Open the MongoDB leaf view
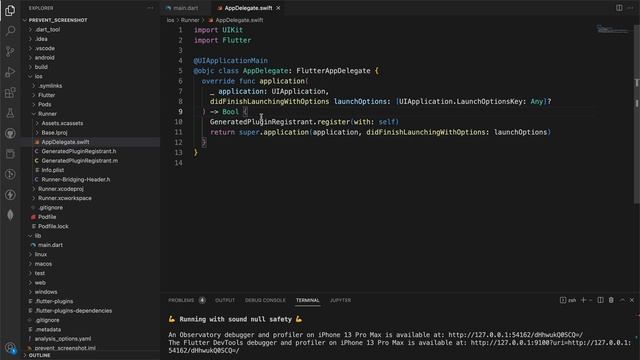Viewport: 640px width, 360px height. point(10,215)
